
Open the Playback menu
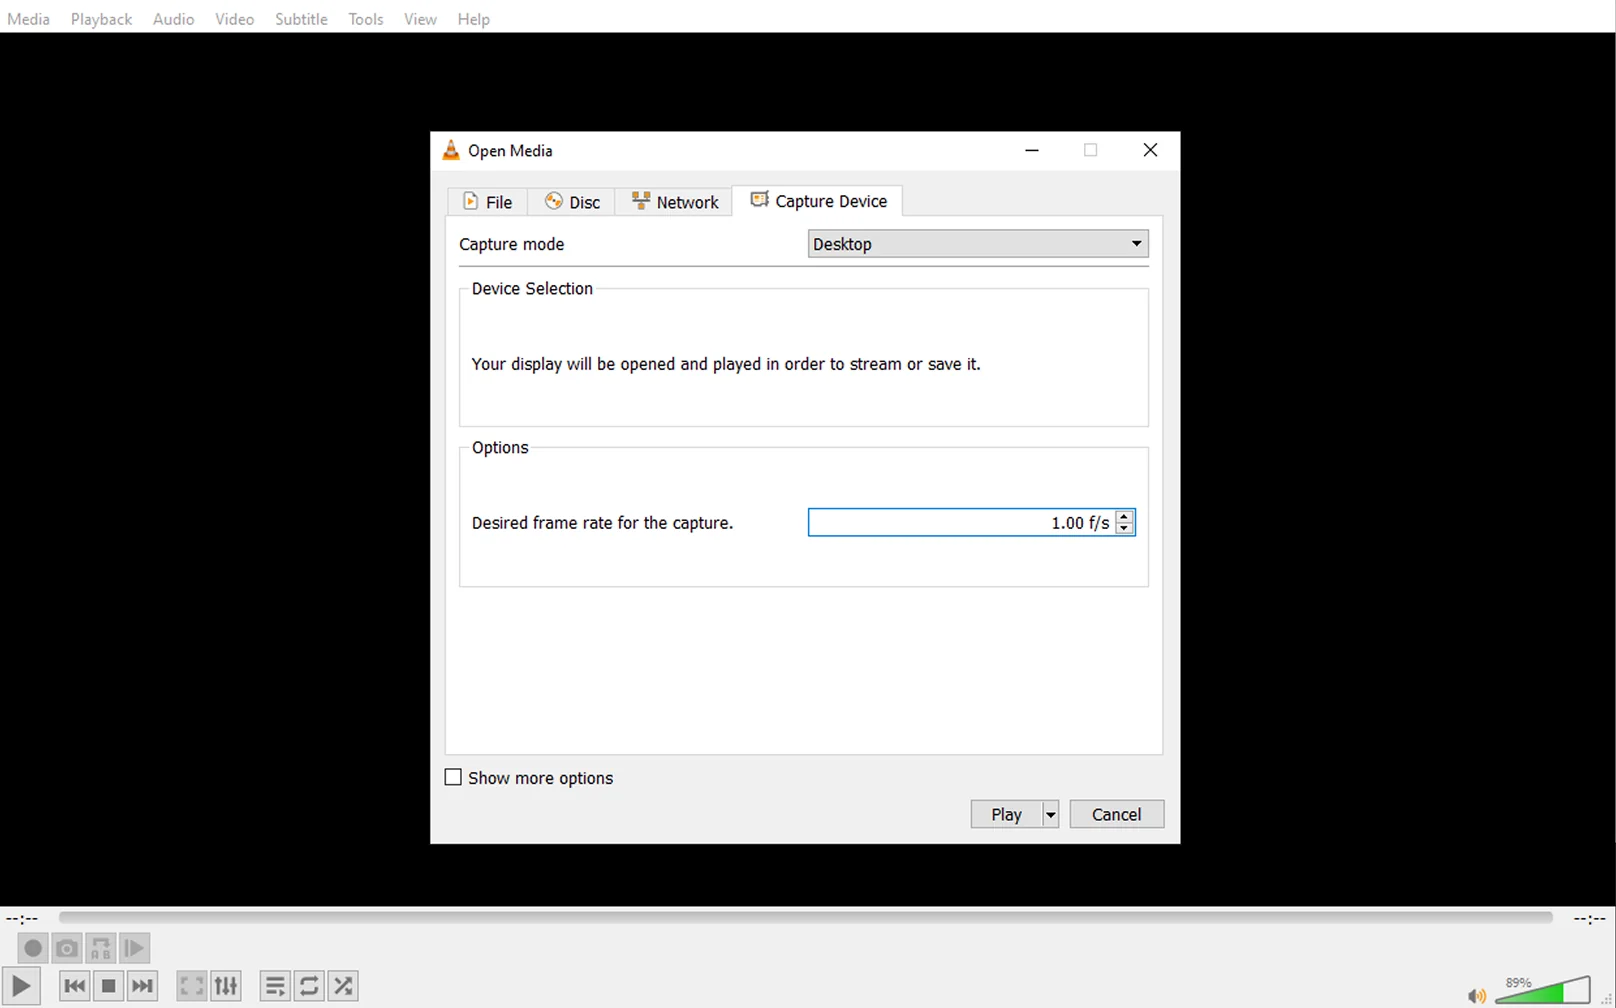[101, 19]
